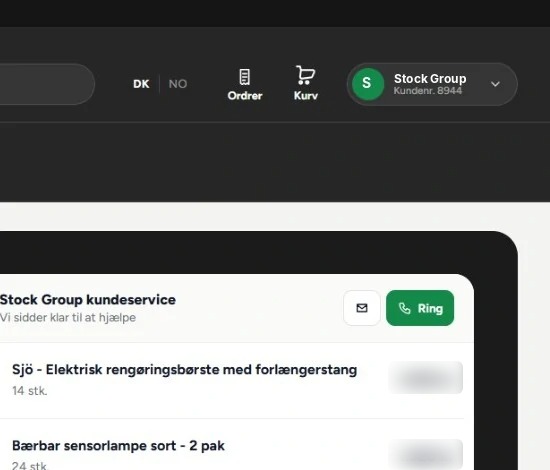Switch language to DK
This screenshot has height=470, width=550.
[x=141, y=84]
